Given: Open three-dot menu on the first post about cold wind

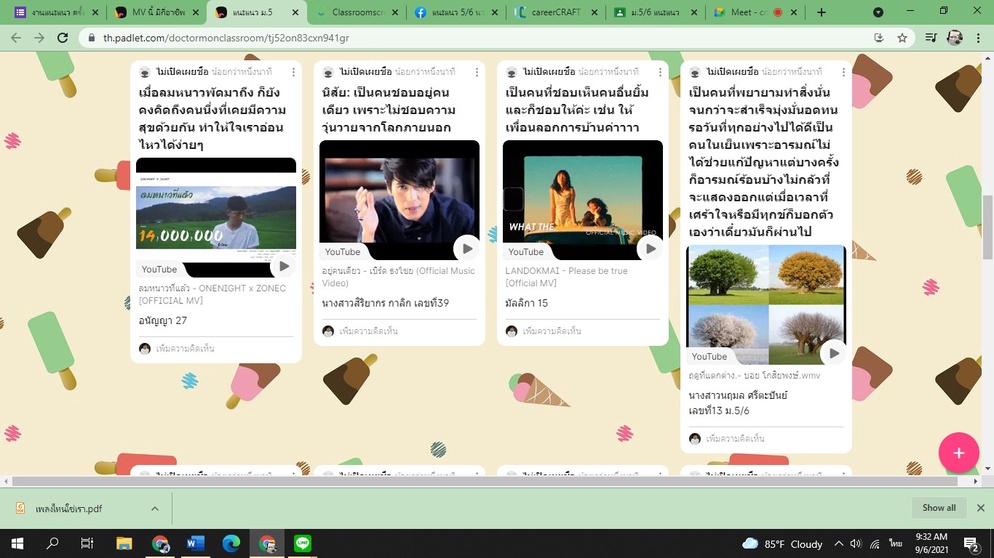Looking at the screenshot, I should (294, 72).
